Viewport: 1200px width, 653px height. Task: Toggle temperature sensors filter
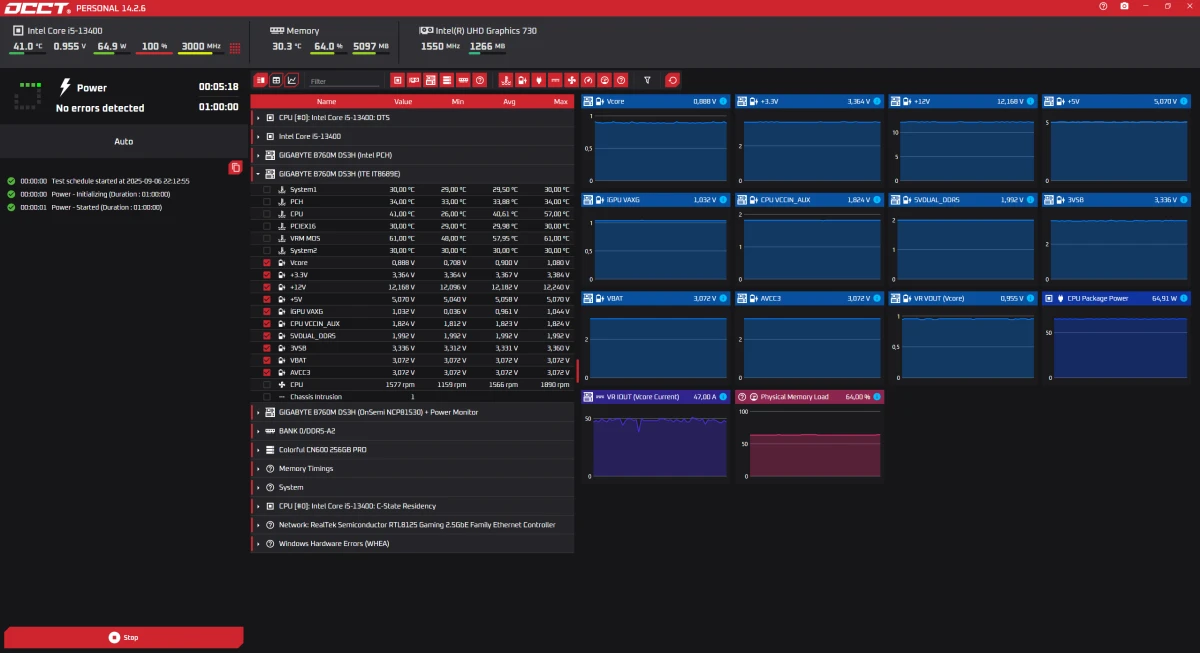(x=506, y=80)
